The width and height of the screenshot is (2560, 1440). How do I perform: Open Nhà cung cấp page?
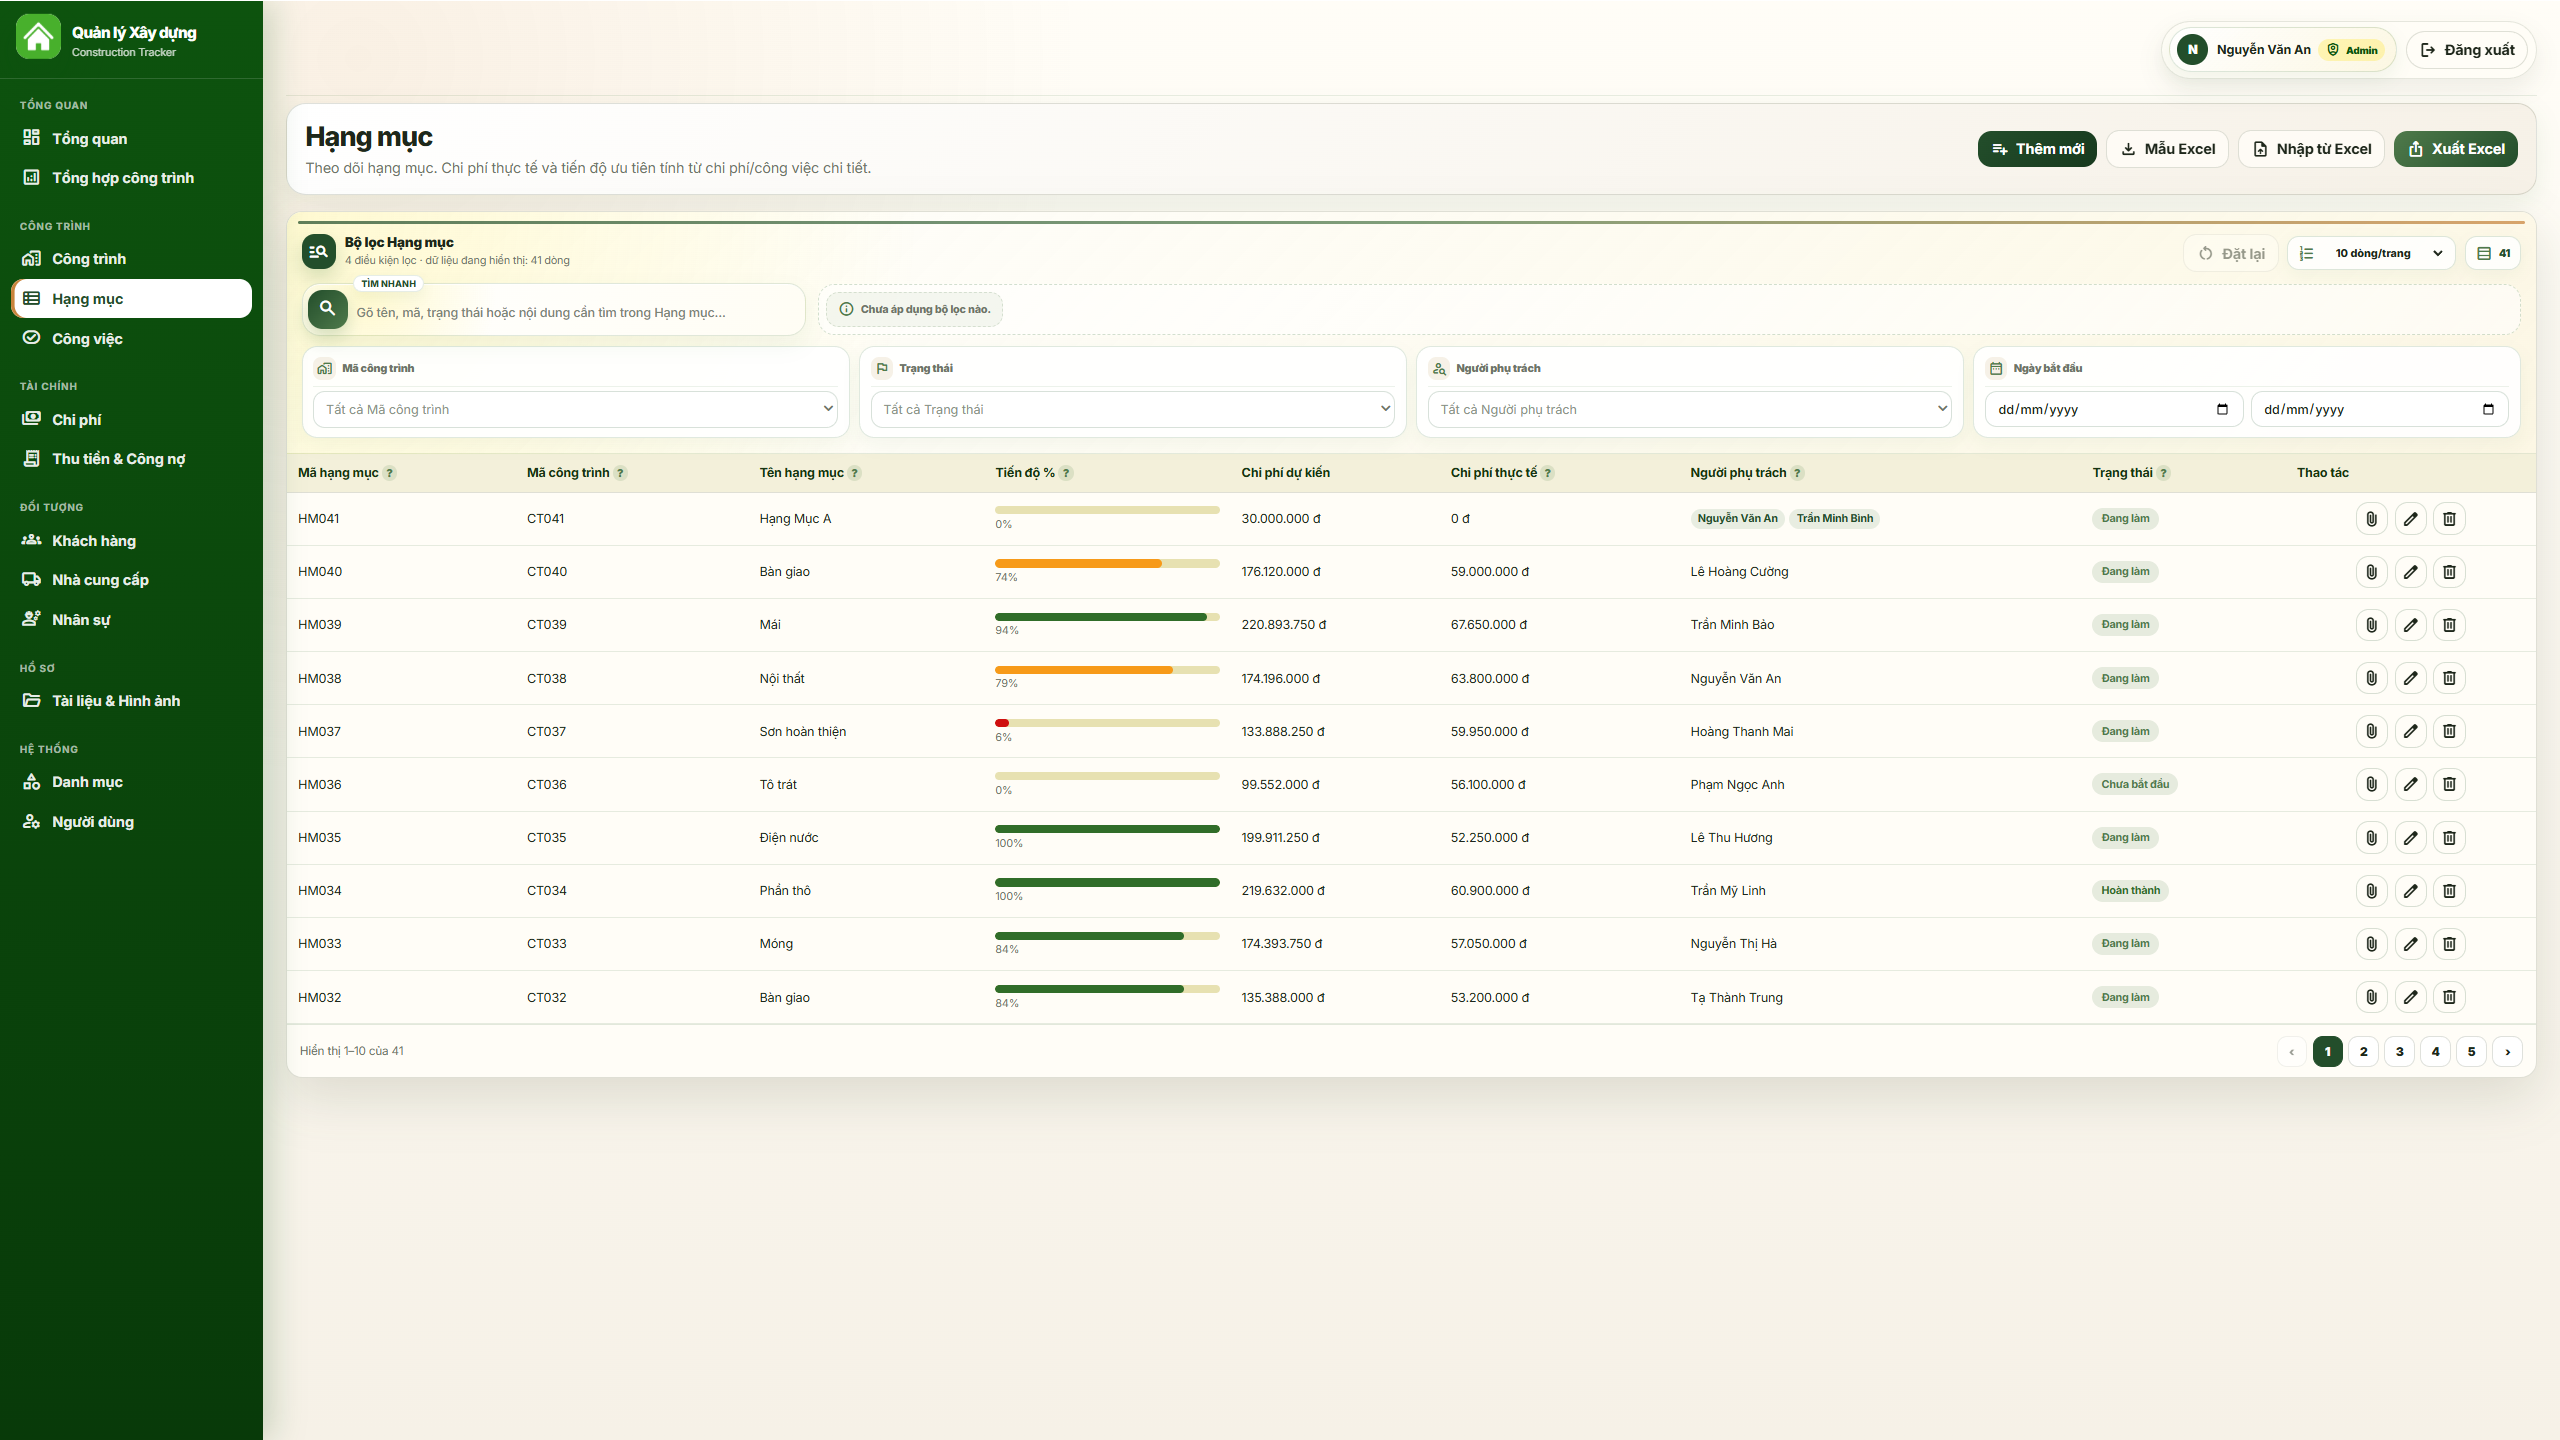pyautogui.click(x=131, y=580)
